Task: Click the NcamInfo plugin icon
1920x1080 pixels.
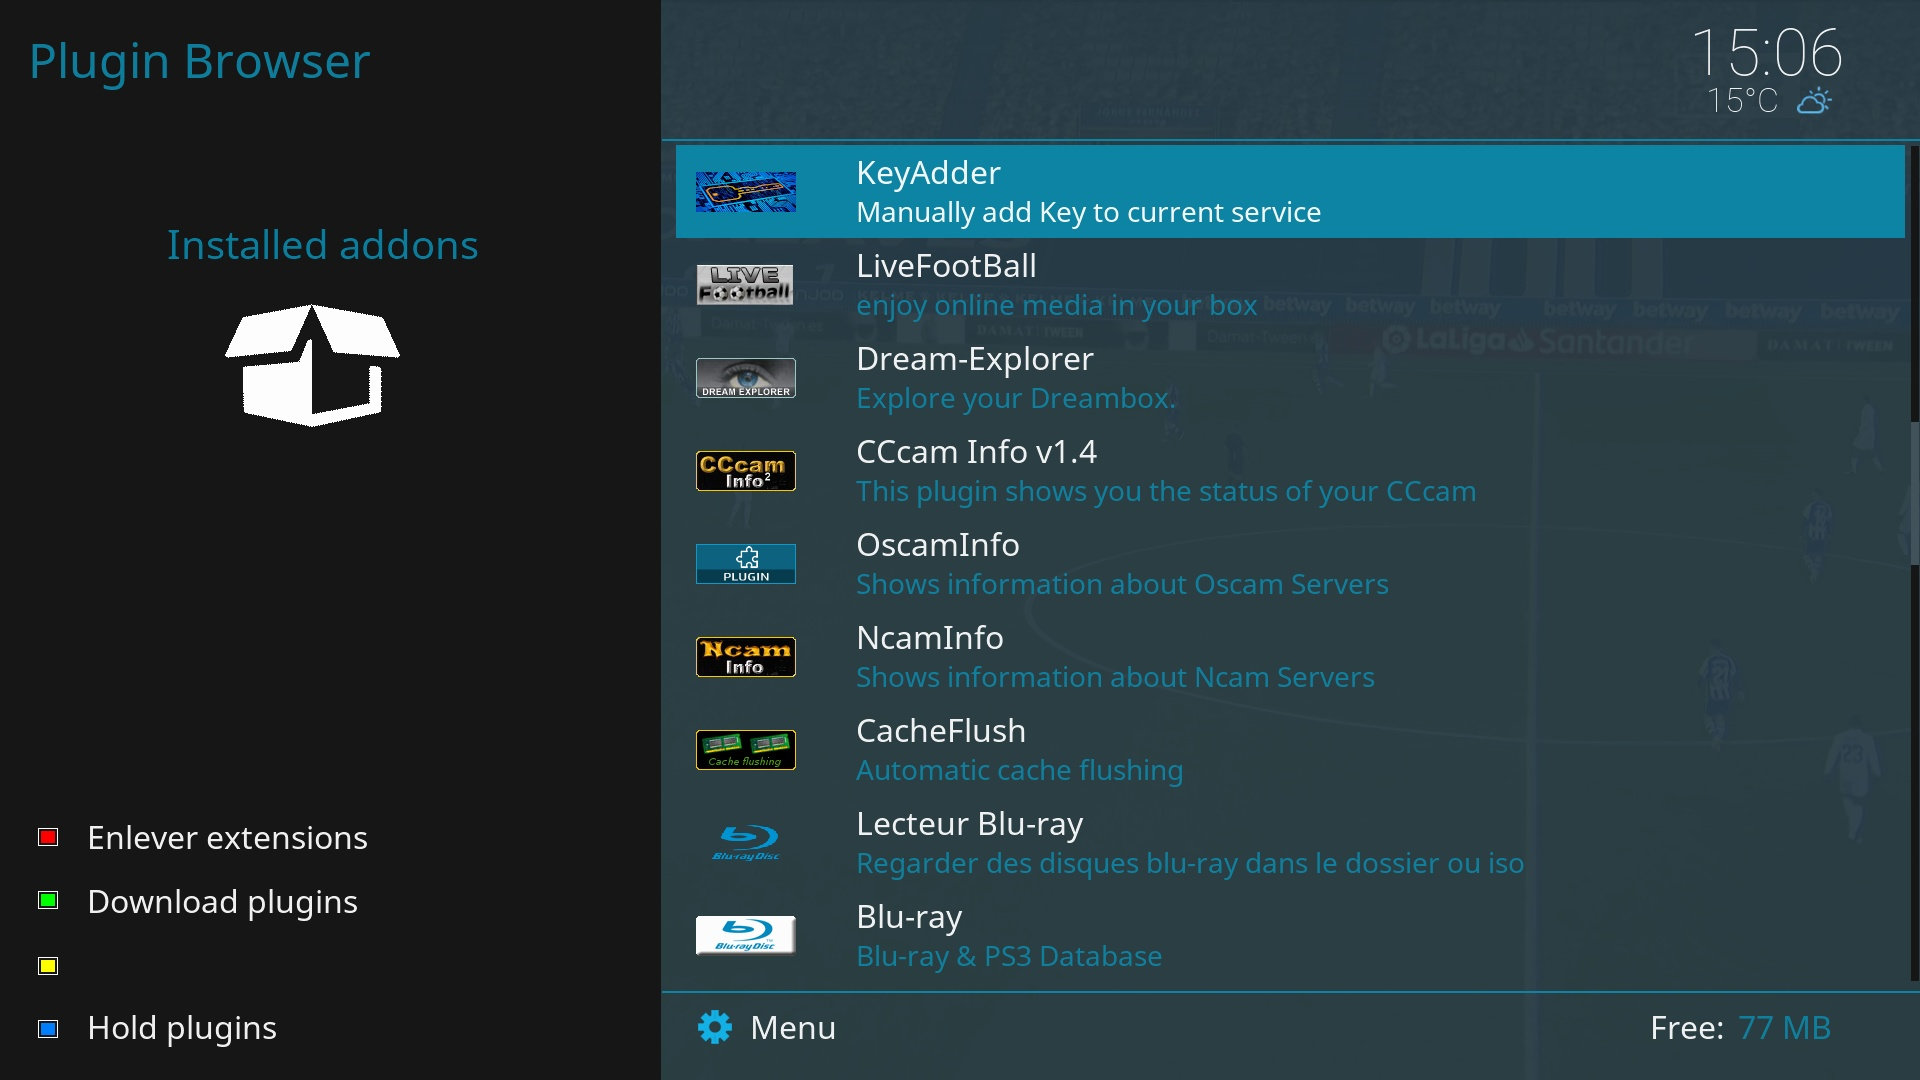Action: click(745, 655)
